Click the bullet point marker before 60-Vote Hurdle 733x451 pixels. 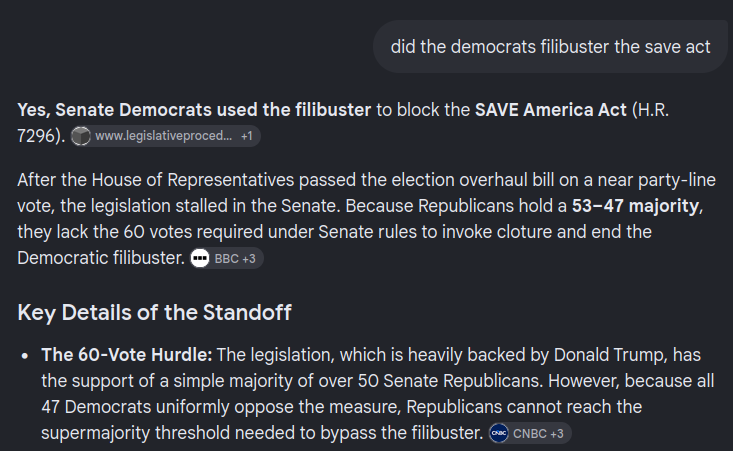tap(25, 356)
